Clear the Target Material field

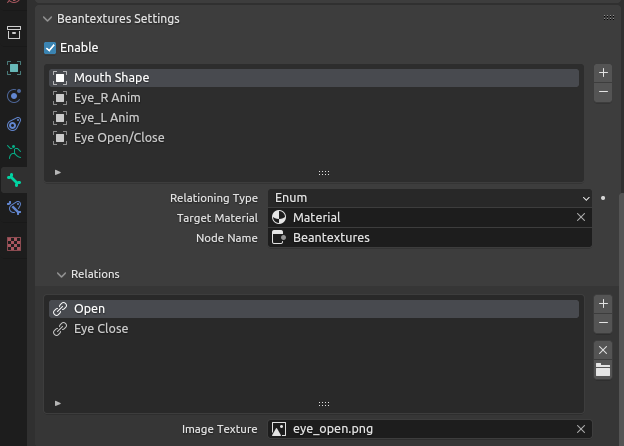pyautogui.click(x=581, y=217)
